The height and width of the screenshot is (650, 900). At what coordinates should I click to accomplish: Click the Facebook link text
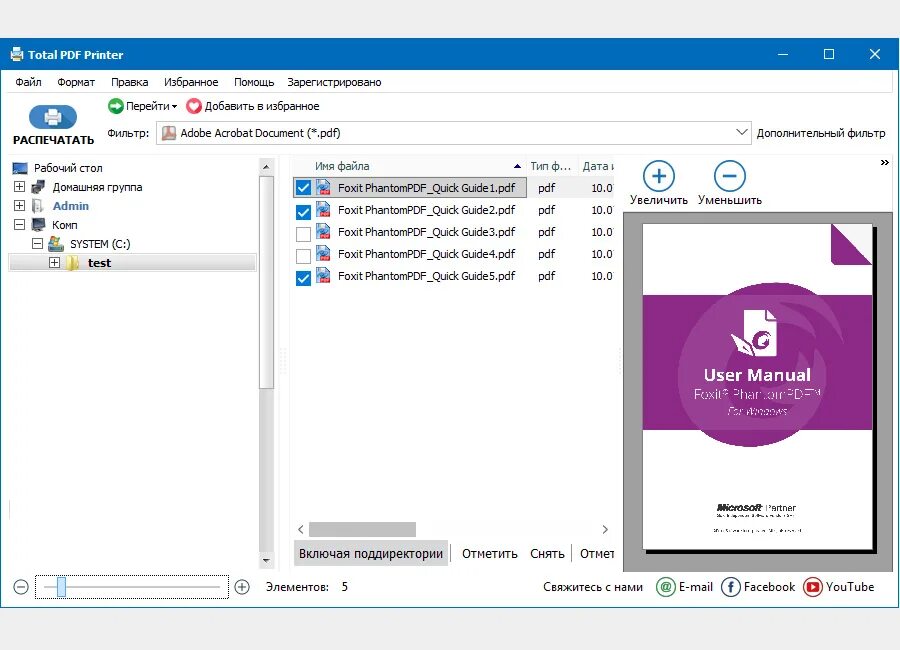coord(769,587)
